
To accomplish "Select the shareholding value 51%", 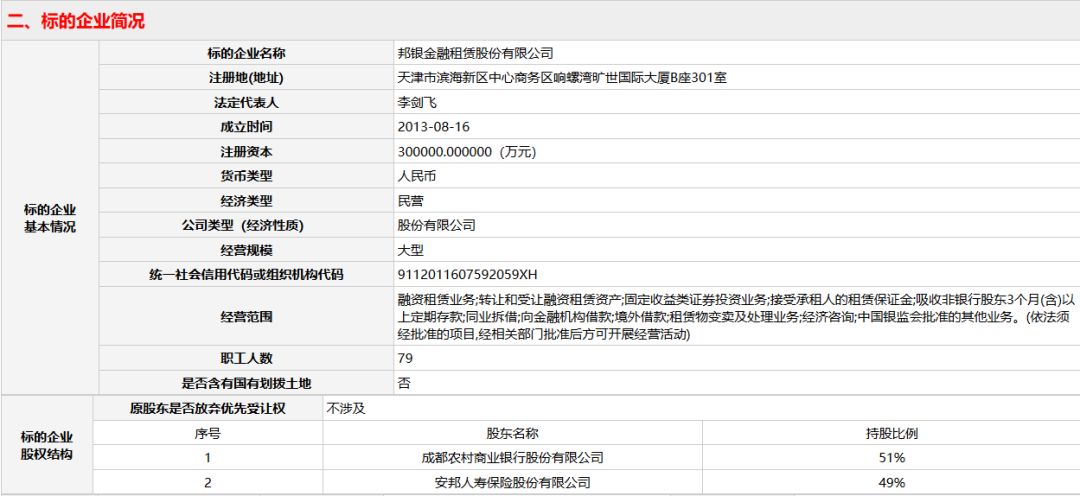I will tap(891, 457).
